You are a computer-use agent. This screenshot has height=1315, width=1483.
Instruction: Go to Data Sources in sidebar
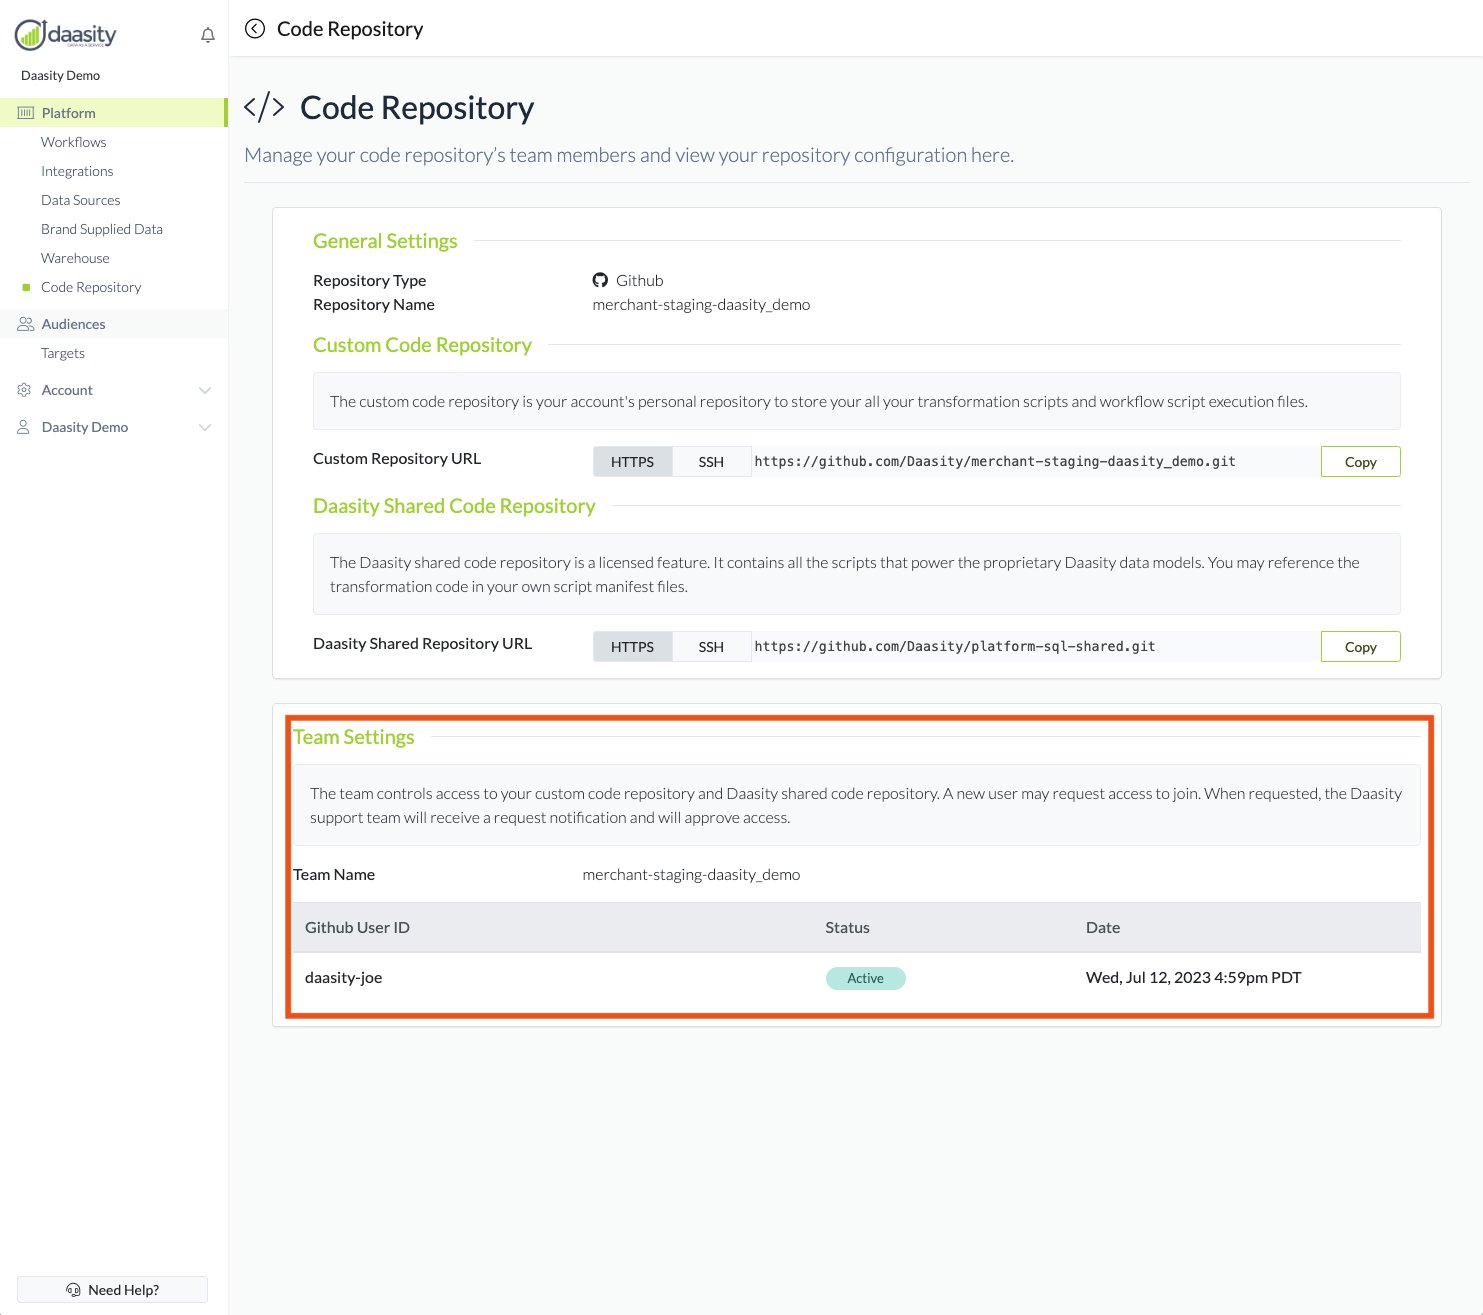click(81, 200)
